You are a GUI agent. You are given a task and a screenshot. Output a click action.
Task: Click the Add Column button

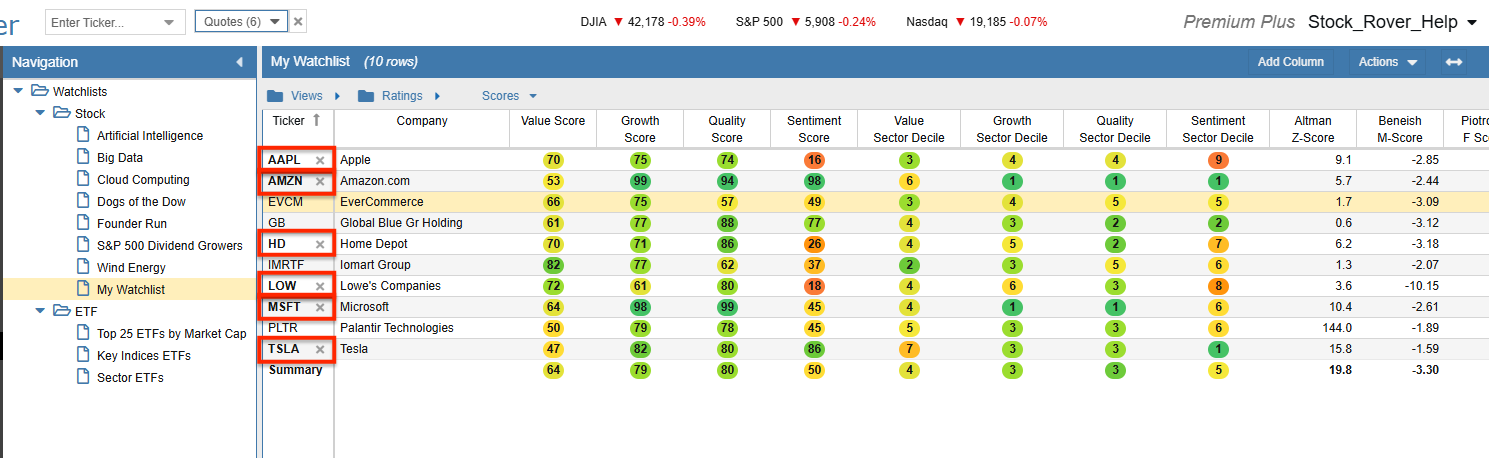point(1290,62)
